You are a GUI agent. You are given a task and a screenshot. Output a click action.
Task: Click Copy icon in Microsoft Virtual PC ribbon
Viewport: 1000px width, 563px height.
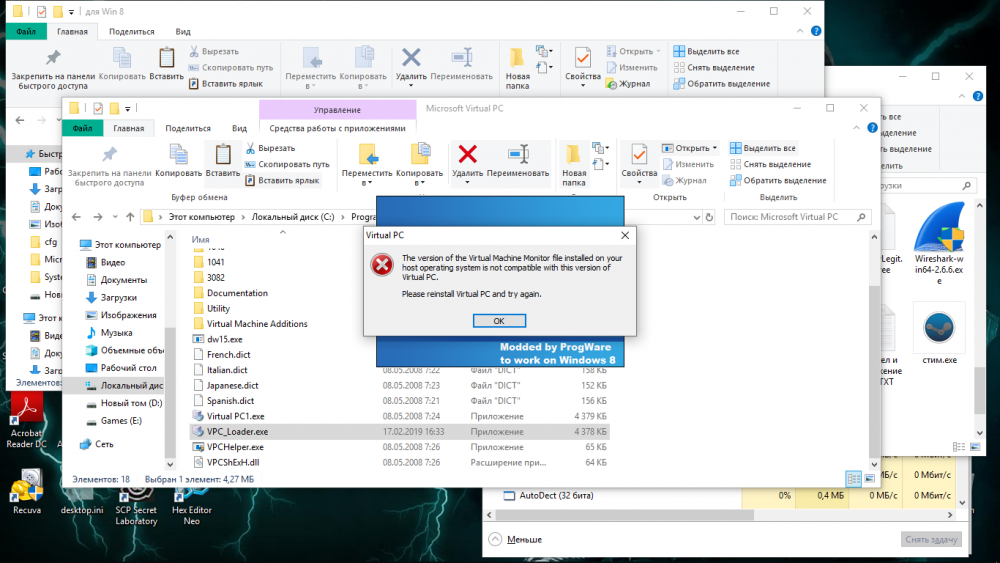pos(179,154)
